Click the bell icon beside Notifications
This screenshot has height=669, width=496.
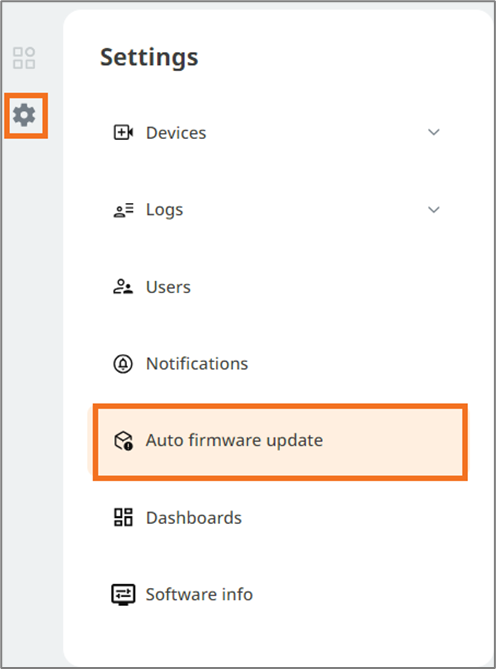point(123,364)
